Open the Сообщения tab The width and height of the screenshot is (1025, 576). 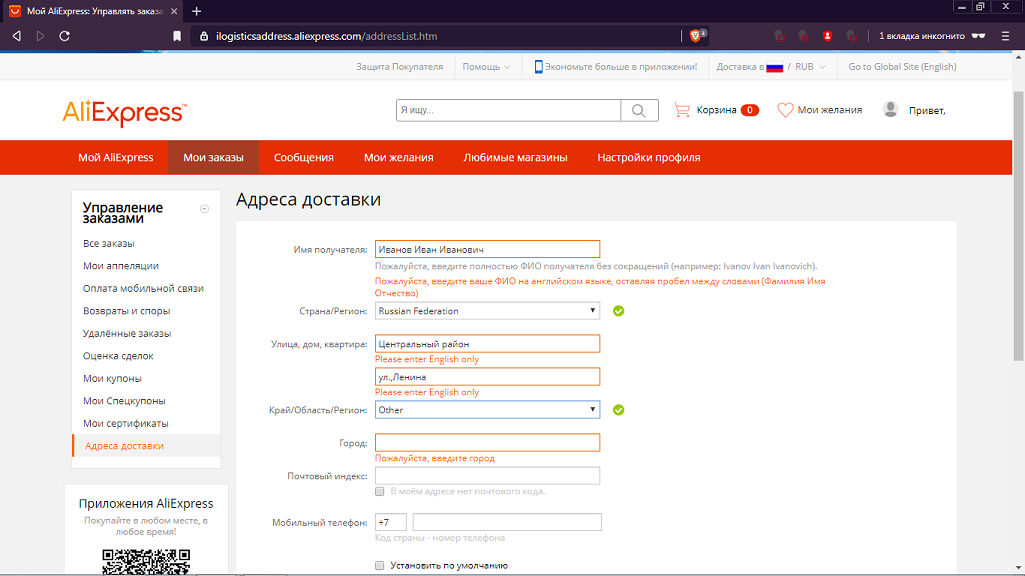tap(303, 158)
